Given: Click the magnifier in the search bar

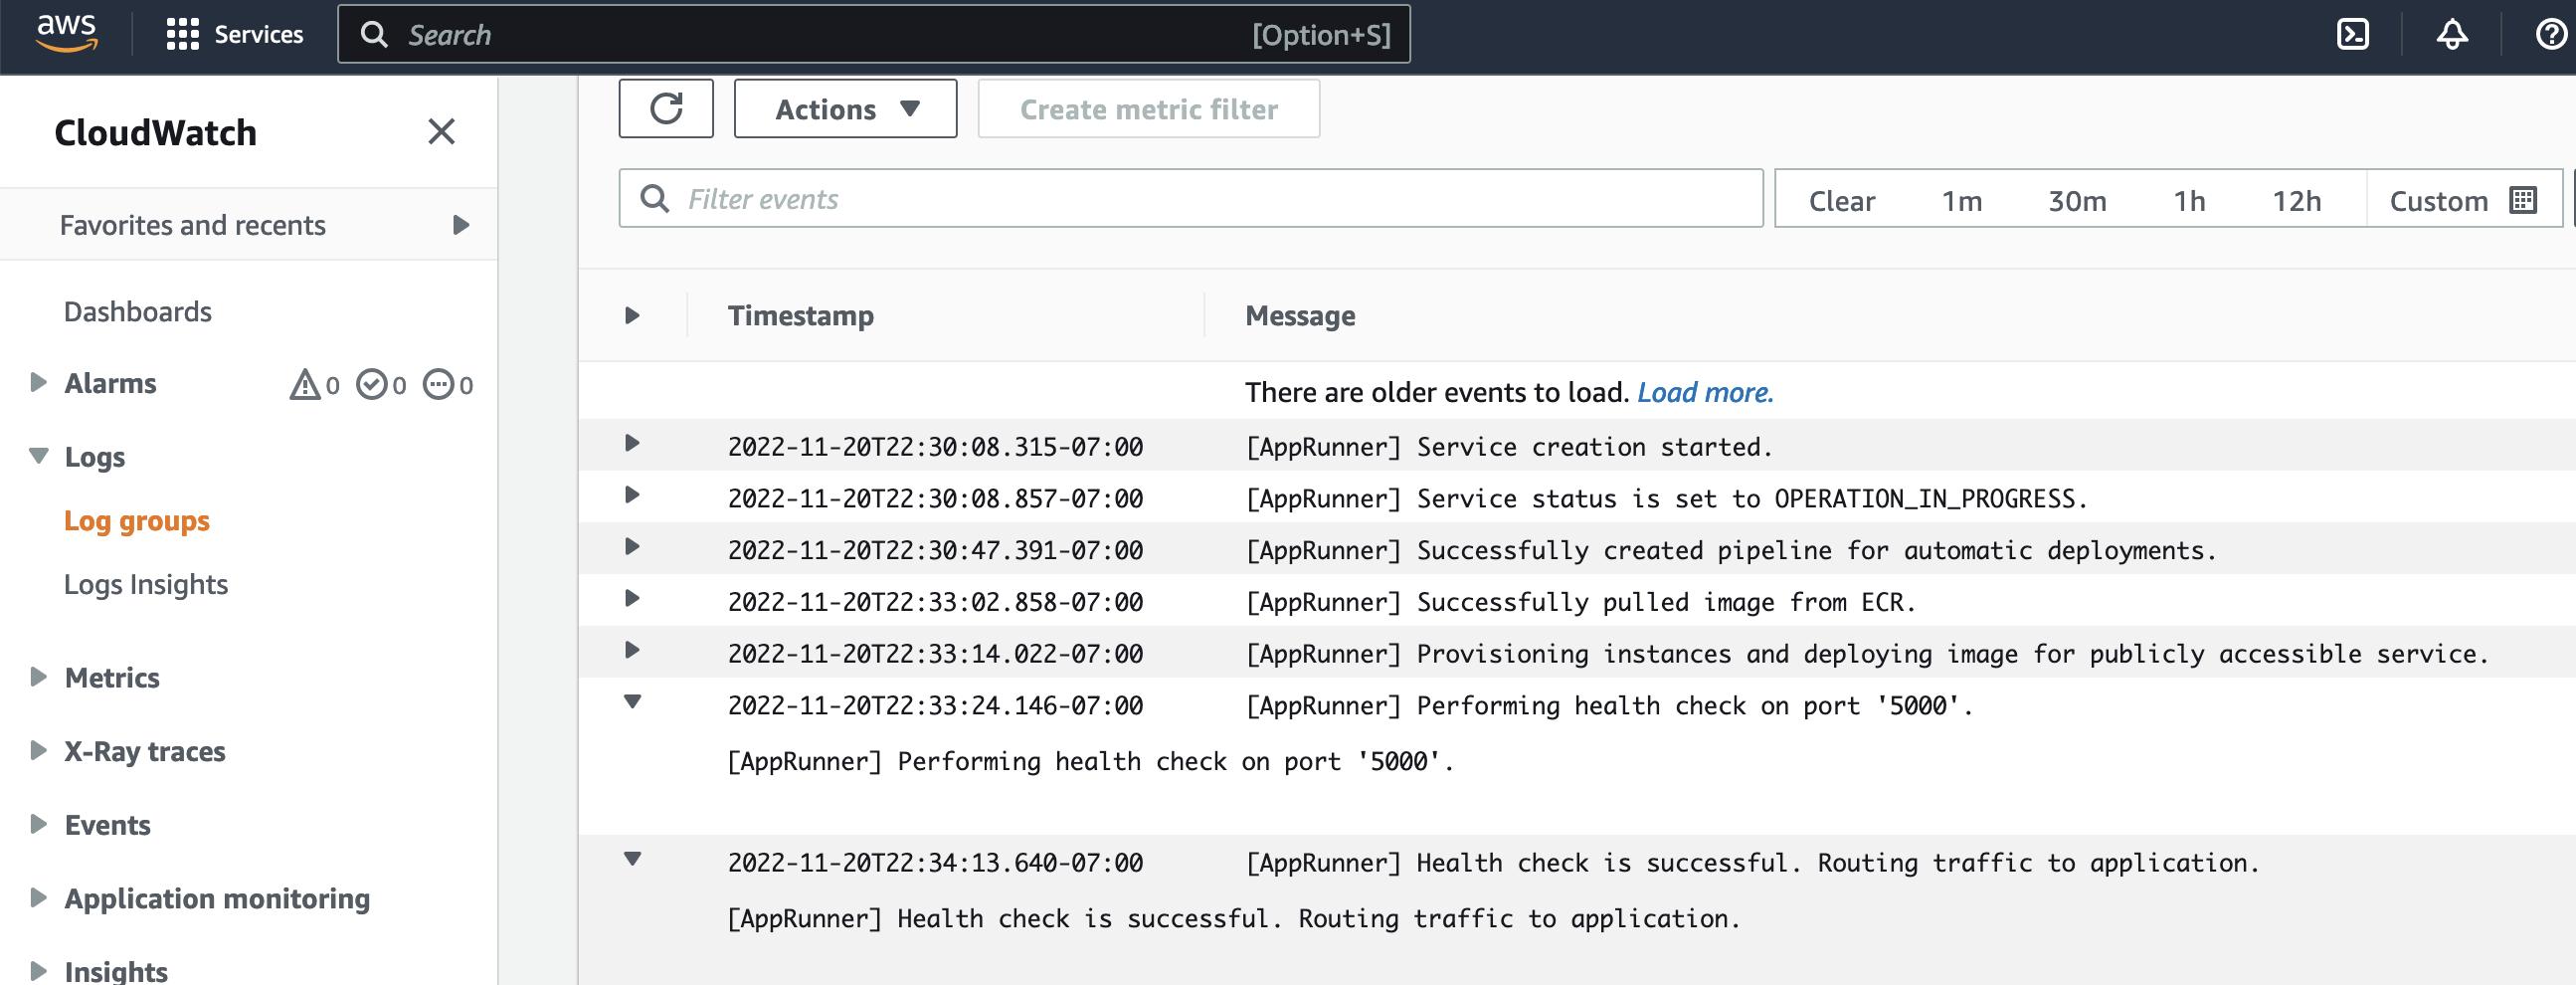Looking at the screenshot, I should point(375,34).
